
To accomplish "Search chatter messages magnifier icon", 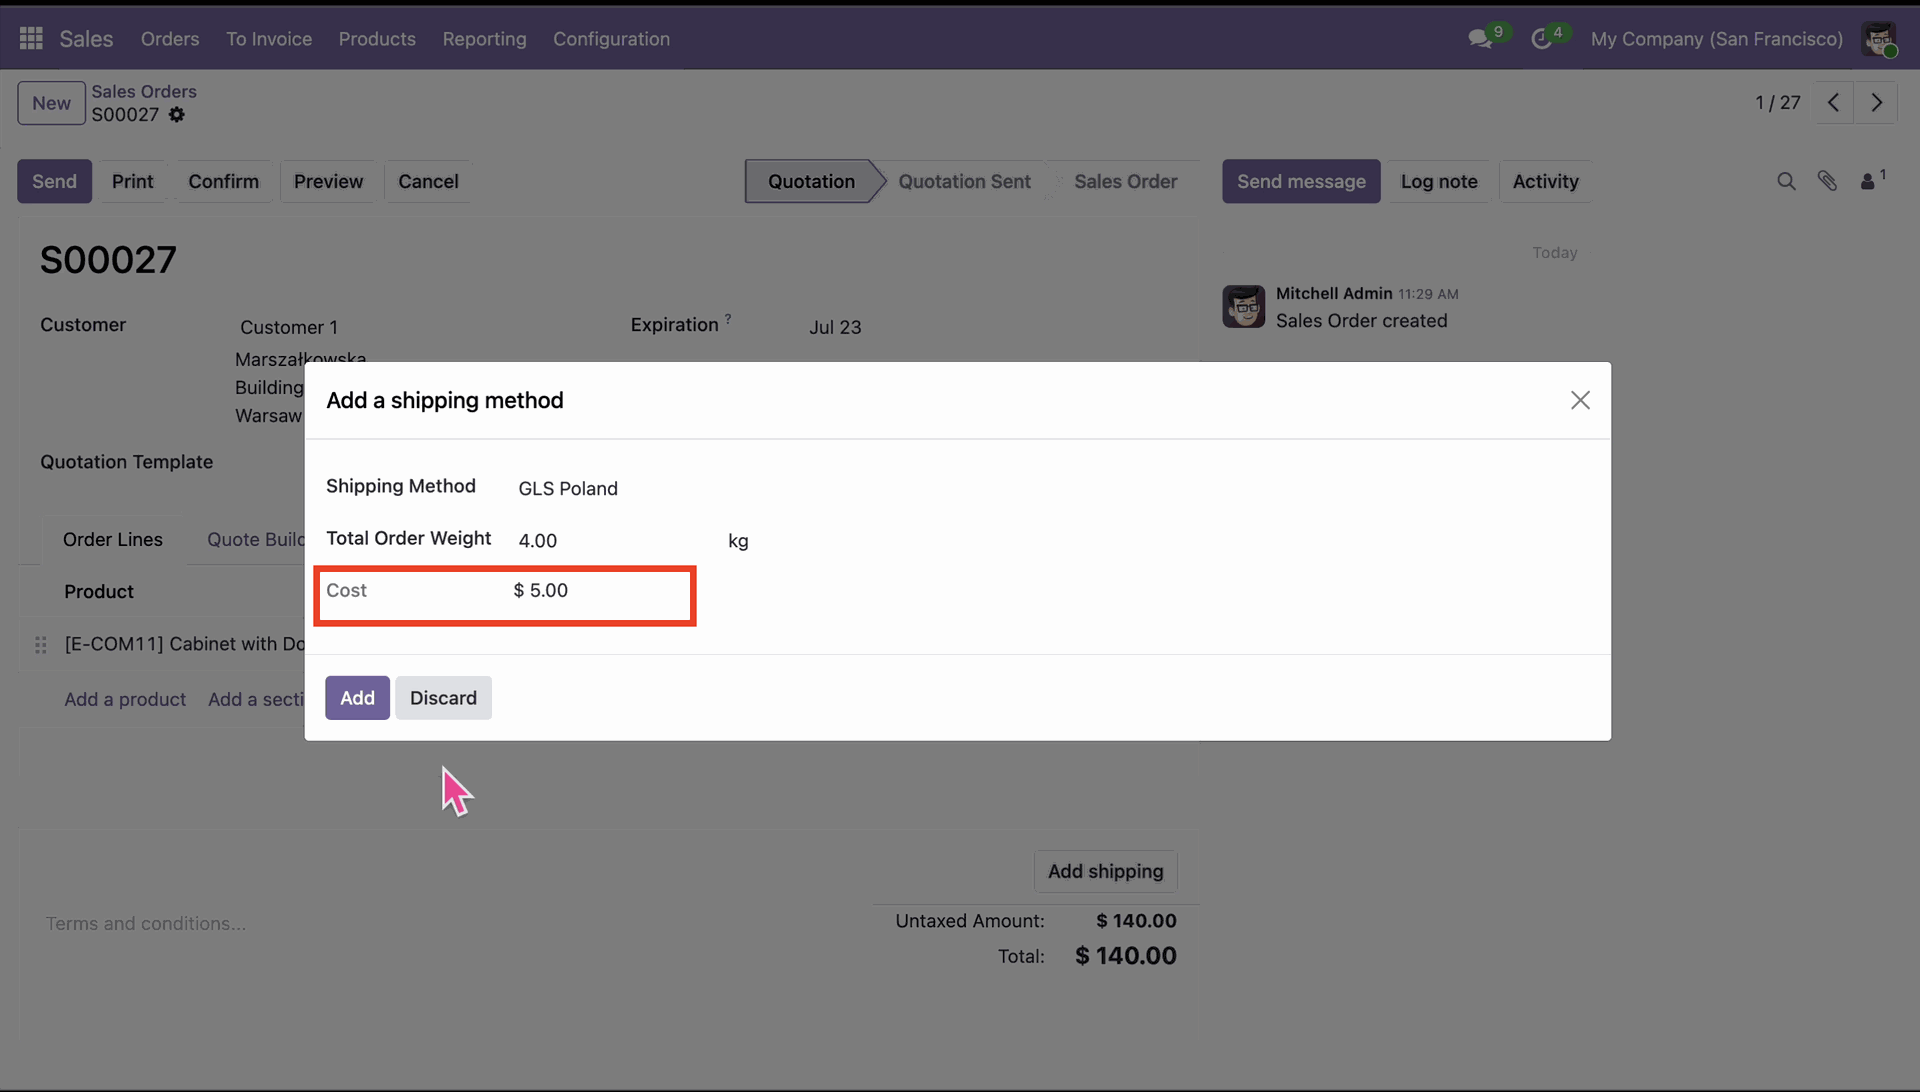I will [1786, 181].
